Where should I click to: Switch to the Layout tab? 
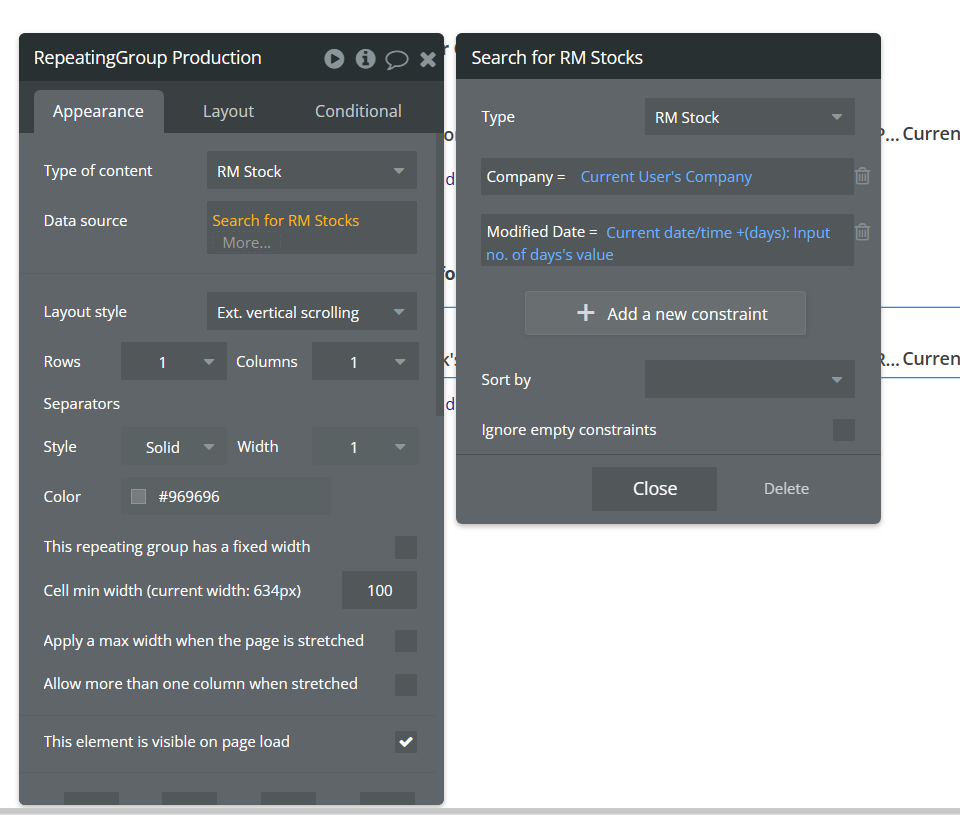pos(228,111)
